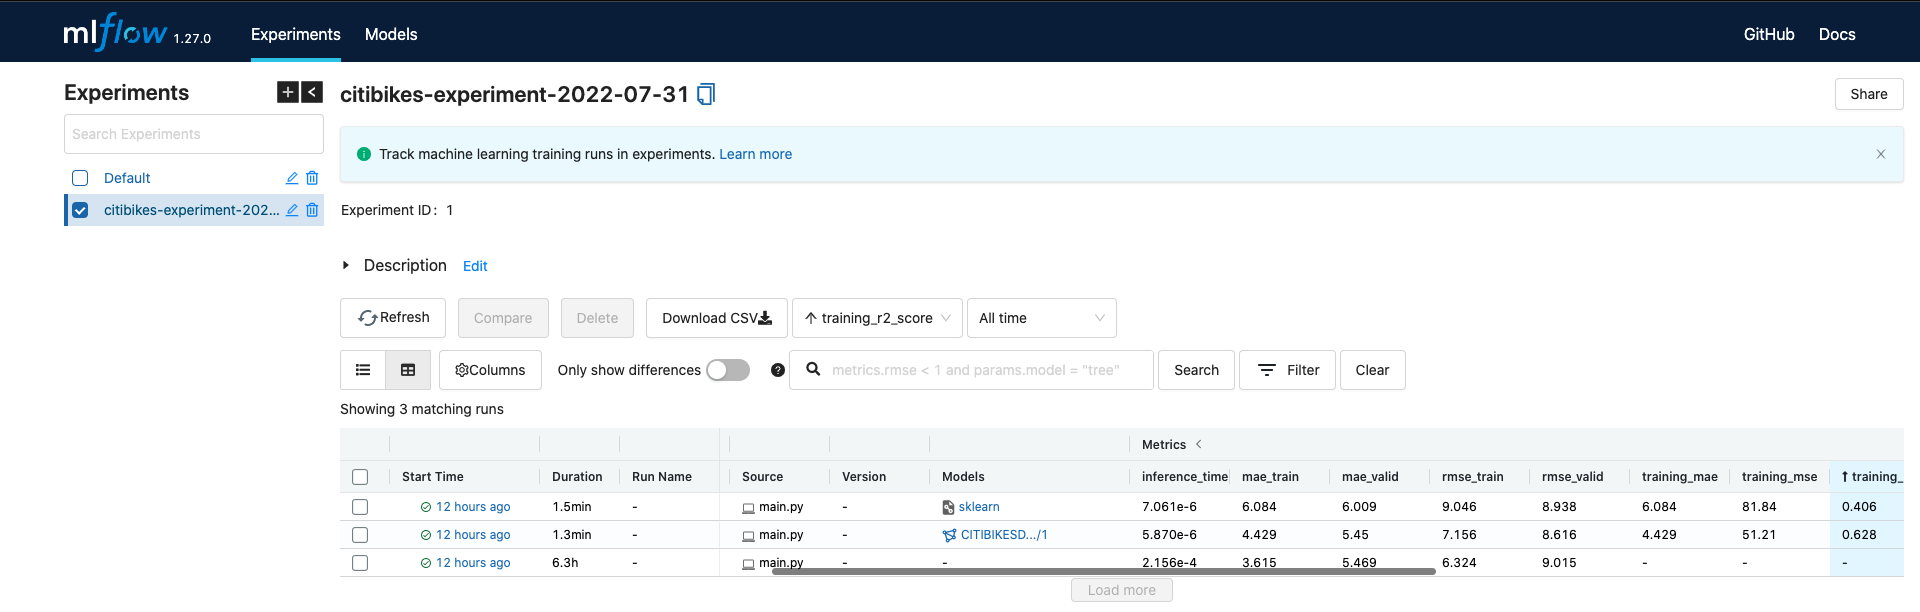
Task: Open the first 12 hours ago run
Action: click(473, 507)
